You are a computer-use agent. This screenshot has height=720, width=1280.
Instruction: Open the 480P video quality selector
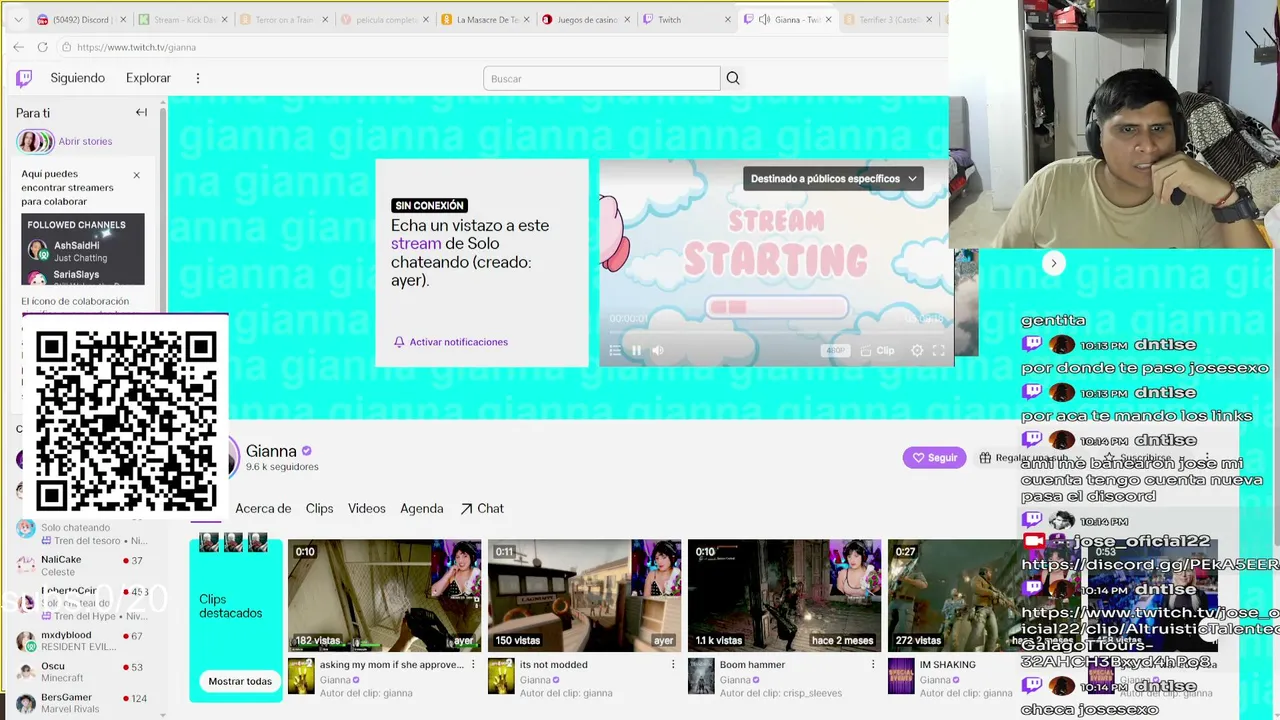(835, 350)
